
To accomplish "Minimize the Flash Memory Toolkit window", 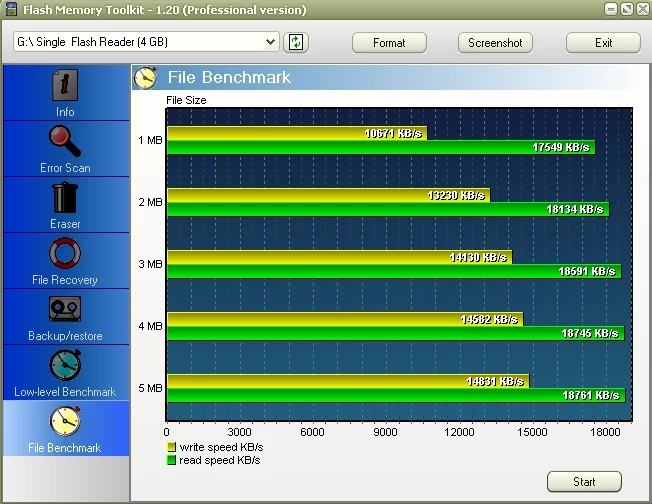I will tap(610, 9).
